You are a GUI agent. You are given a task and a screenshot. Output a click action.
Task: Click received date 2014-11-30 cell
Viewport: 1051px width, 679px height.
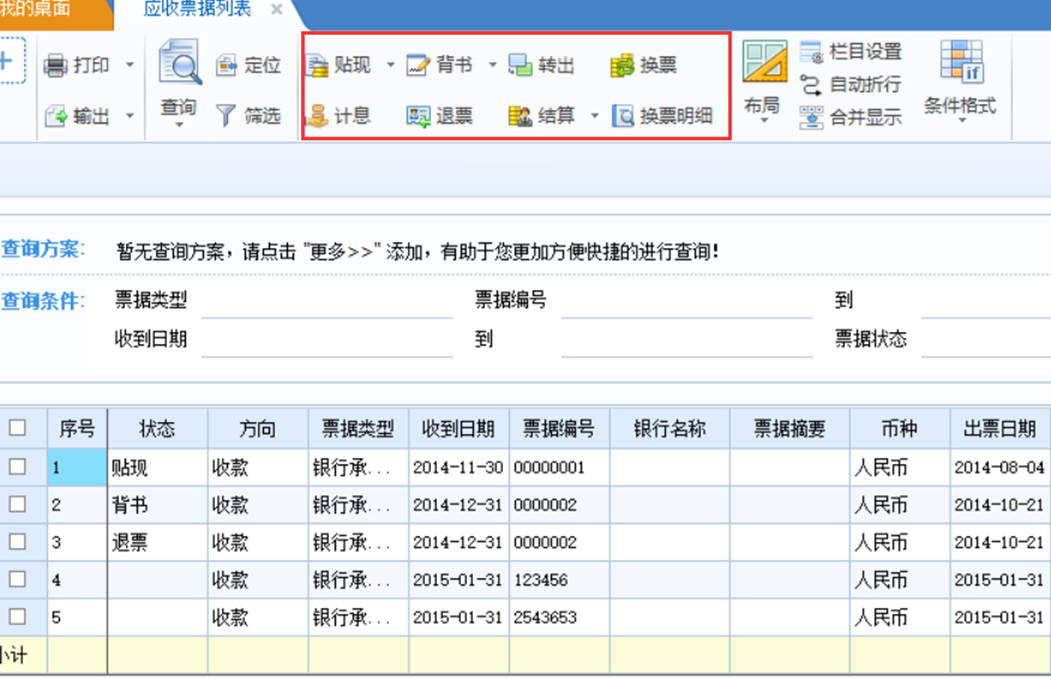(458, 467)
